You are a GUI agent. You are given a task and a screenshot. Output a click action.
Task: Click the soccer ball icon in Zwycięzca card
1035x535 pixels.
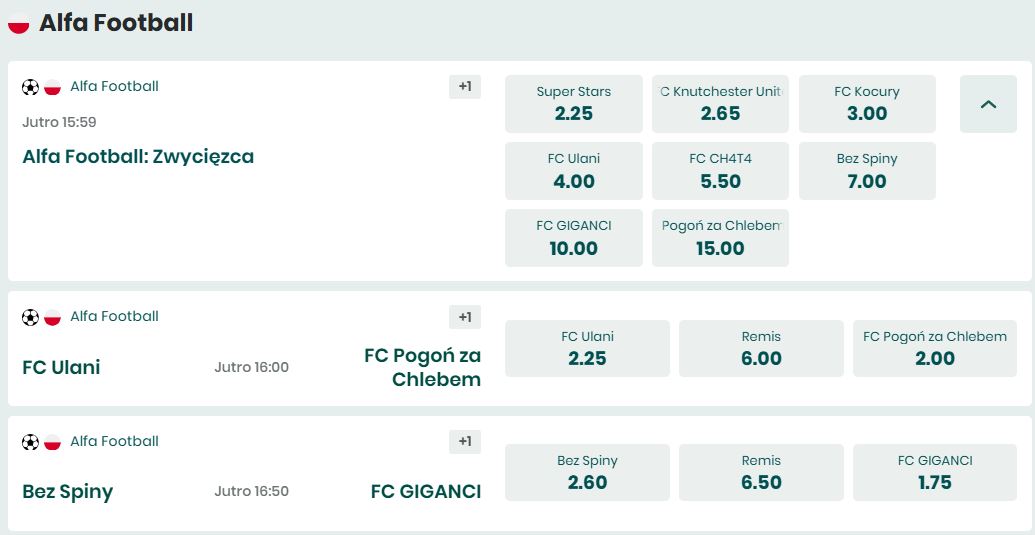(x=30, y=87)
